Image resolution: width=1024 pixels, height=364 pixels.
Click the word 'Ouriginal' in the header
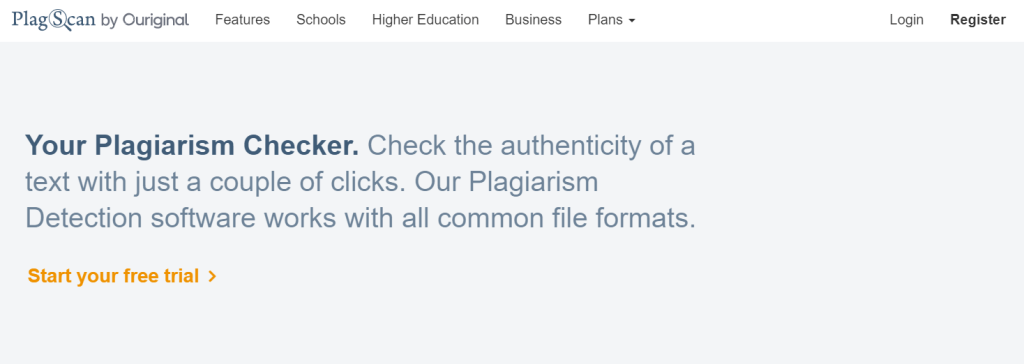(155, 20)
